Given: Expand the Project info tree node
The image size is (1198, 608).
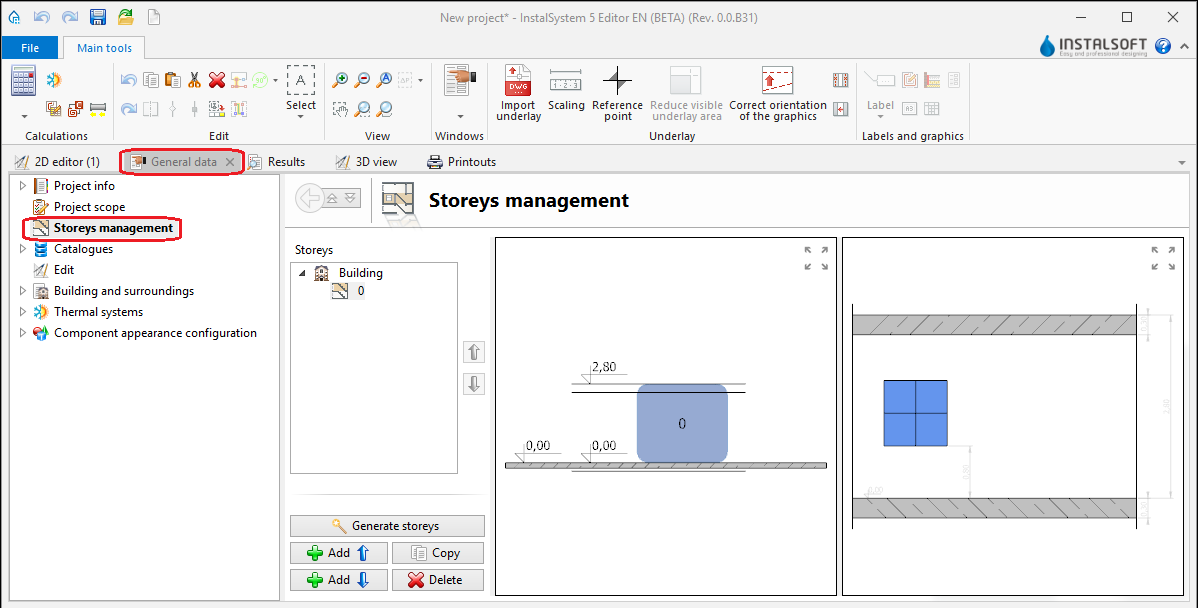Looking at the screenshot, I should (23, 186).
